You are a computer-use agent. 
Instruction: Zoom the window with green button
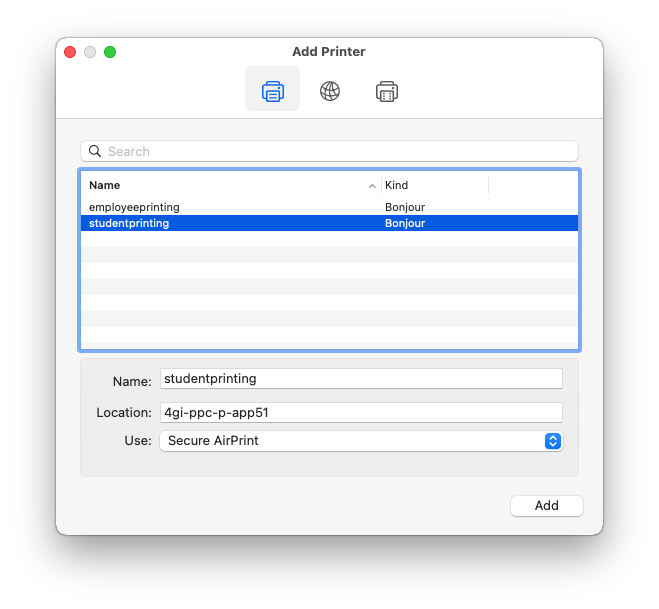pos(110,52)
